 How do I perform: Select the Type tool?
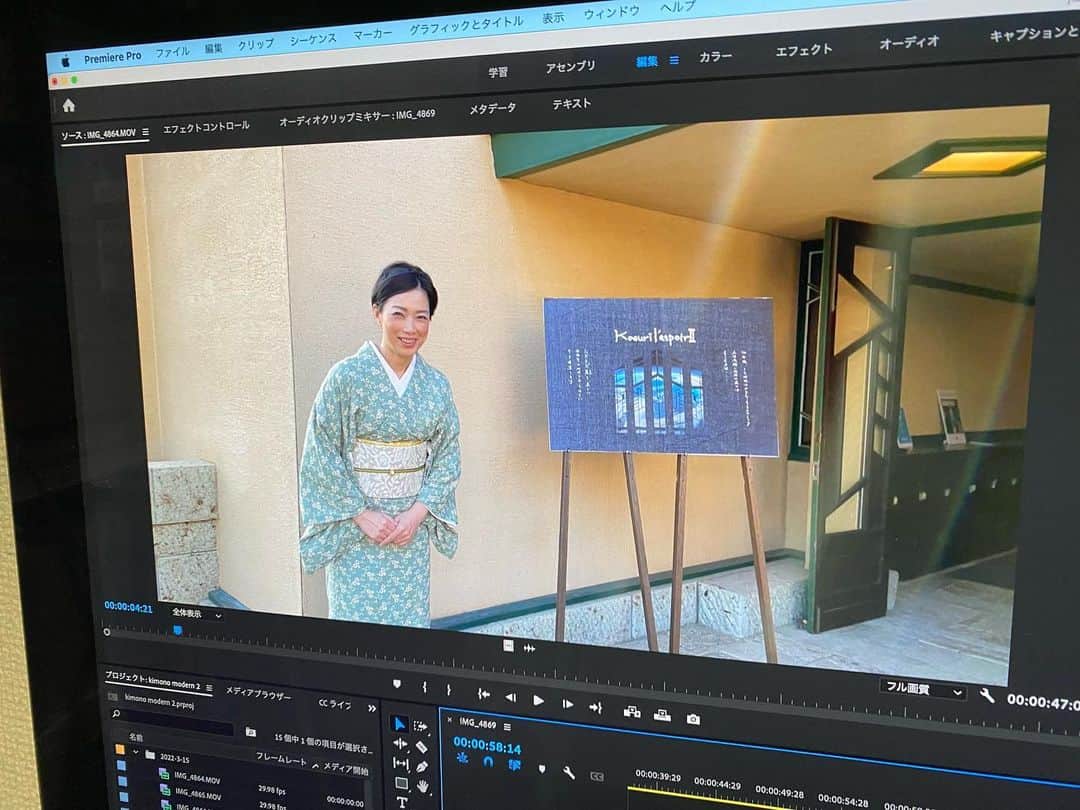[402, 802]
